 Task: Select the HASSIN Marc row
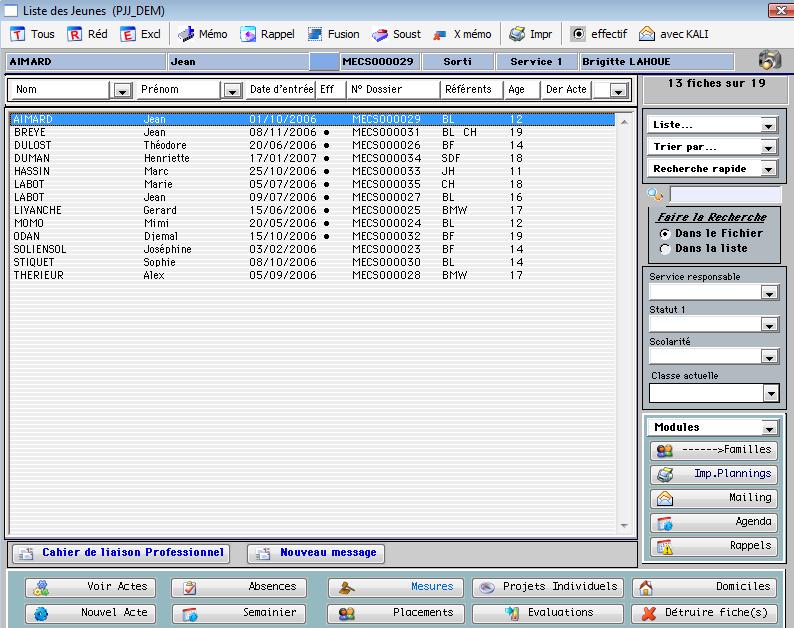312,171
